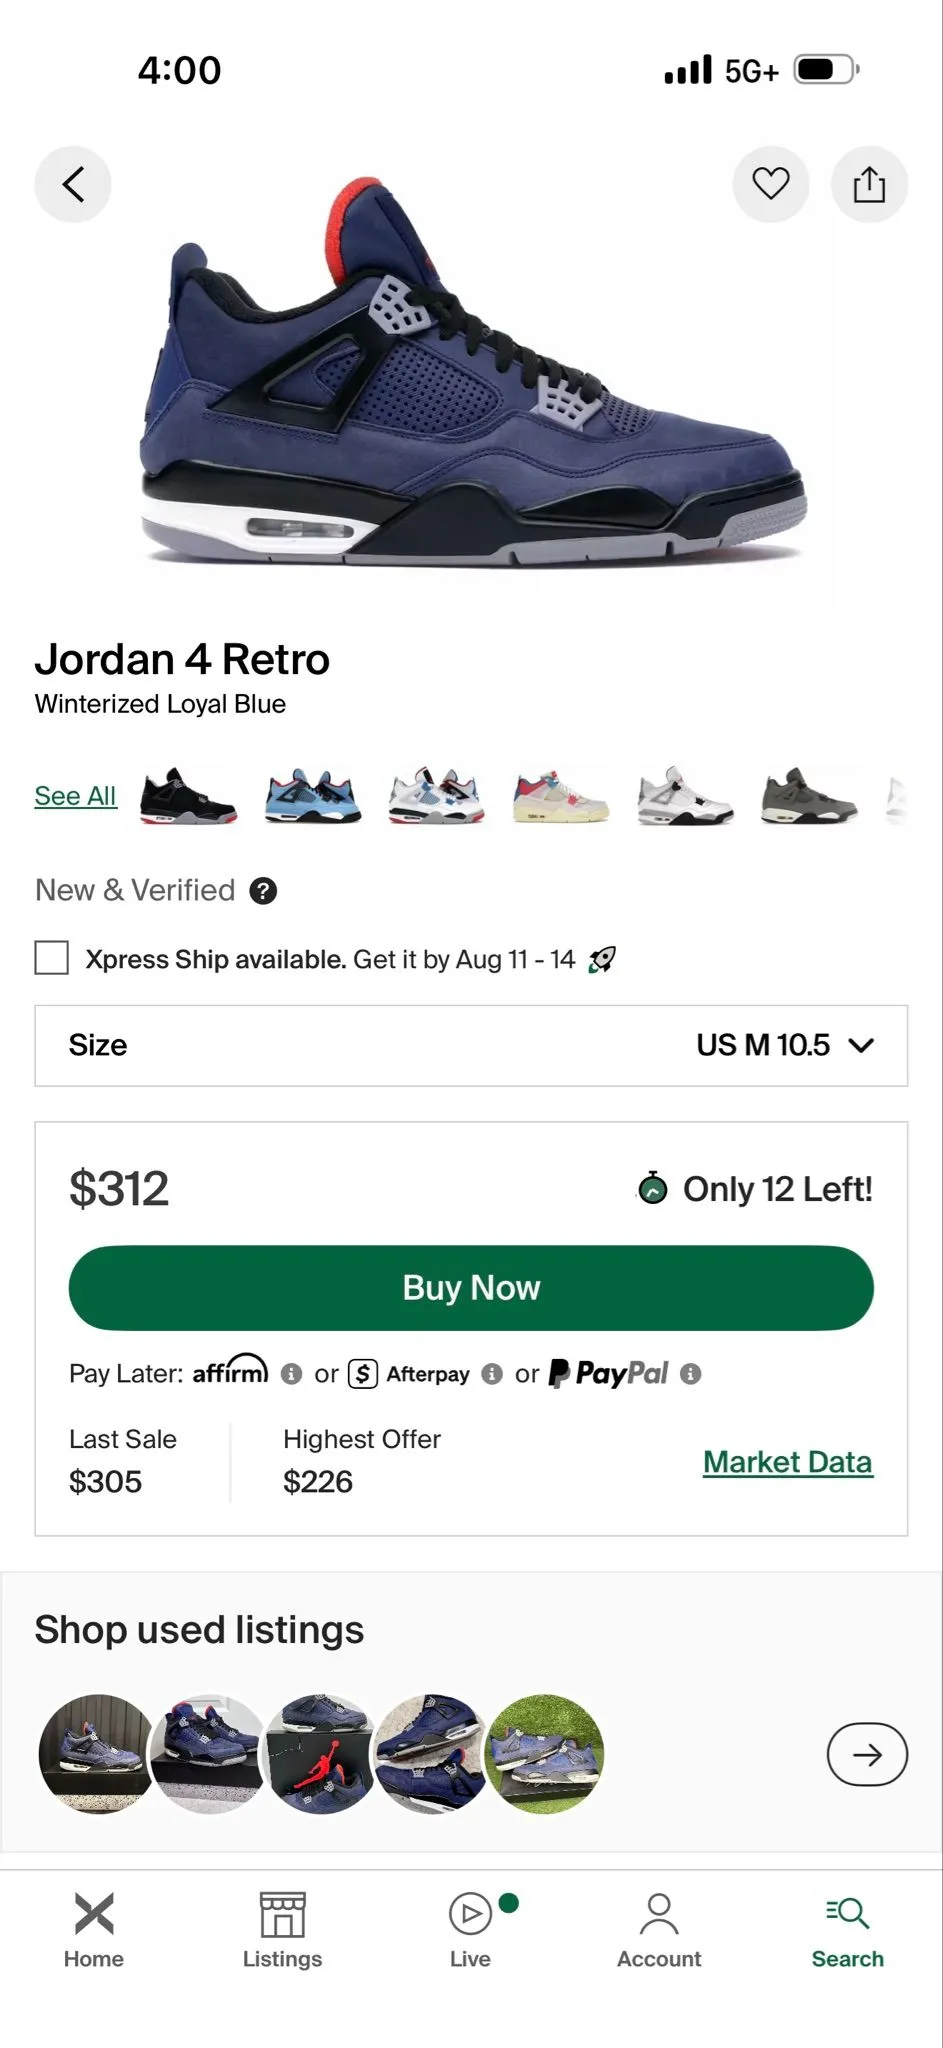Open Market Data link
Image resolution: width=943 pixels, height=2048 pixels.
(x=787, y=1462)
